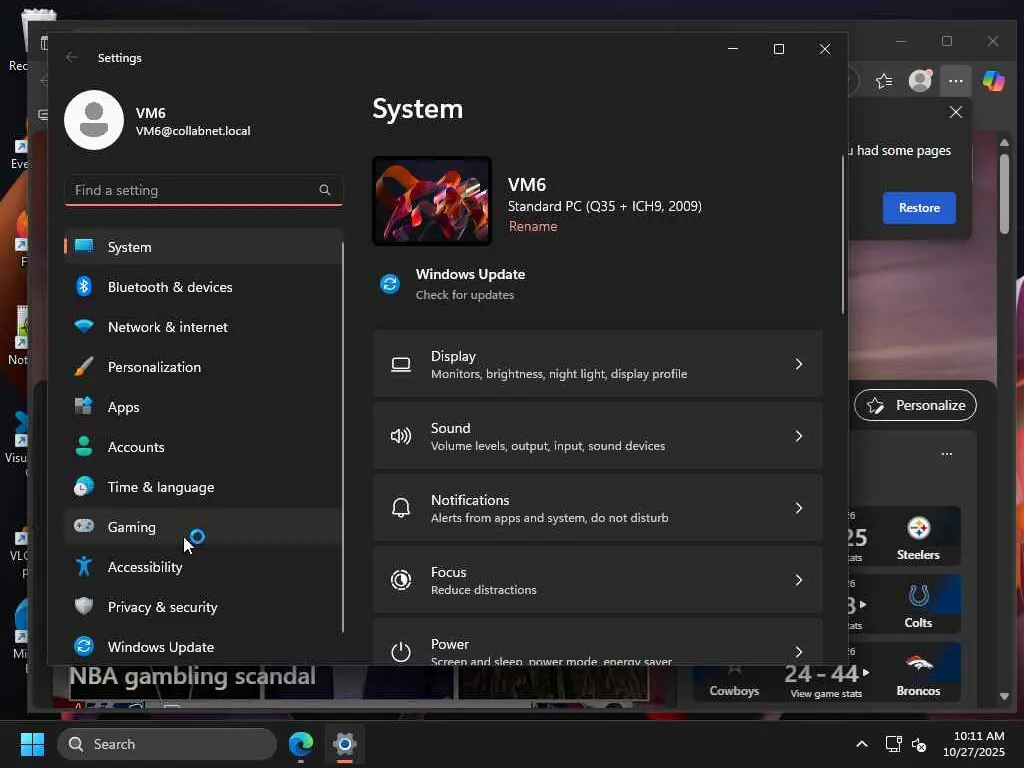Image resolution: width=1024 pixels, height=768 pixels.
Task: Expand the Focus settings chevron
Action: tap(799, 580)
